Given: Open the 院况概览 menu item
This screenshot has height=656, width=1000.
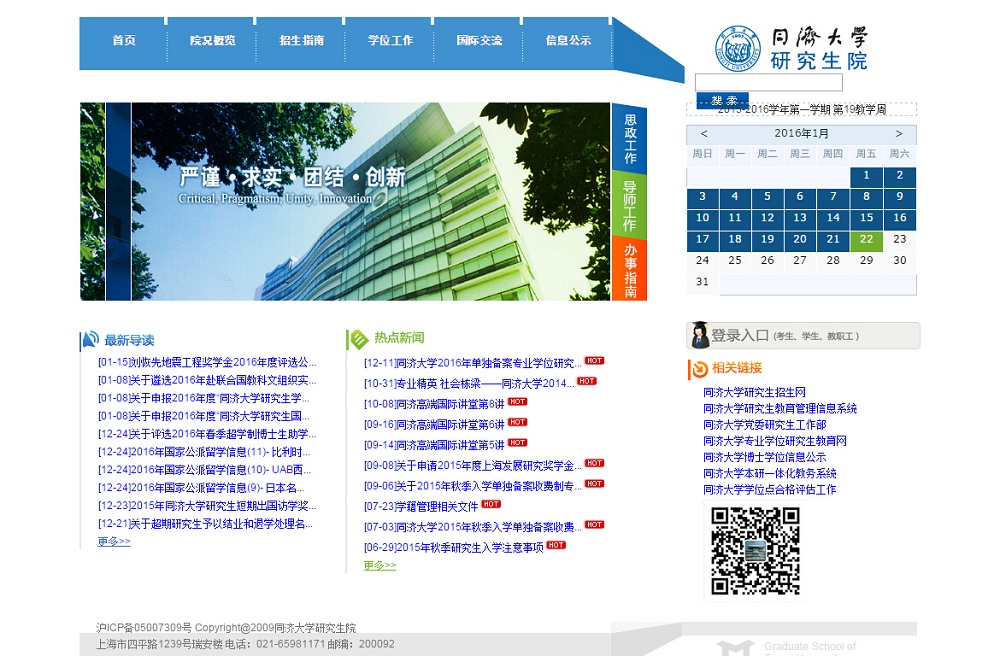Looking at the screenshot, I should point(212,40).
